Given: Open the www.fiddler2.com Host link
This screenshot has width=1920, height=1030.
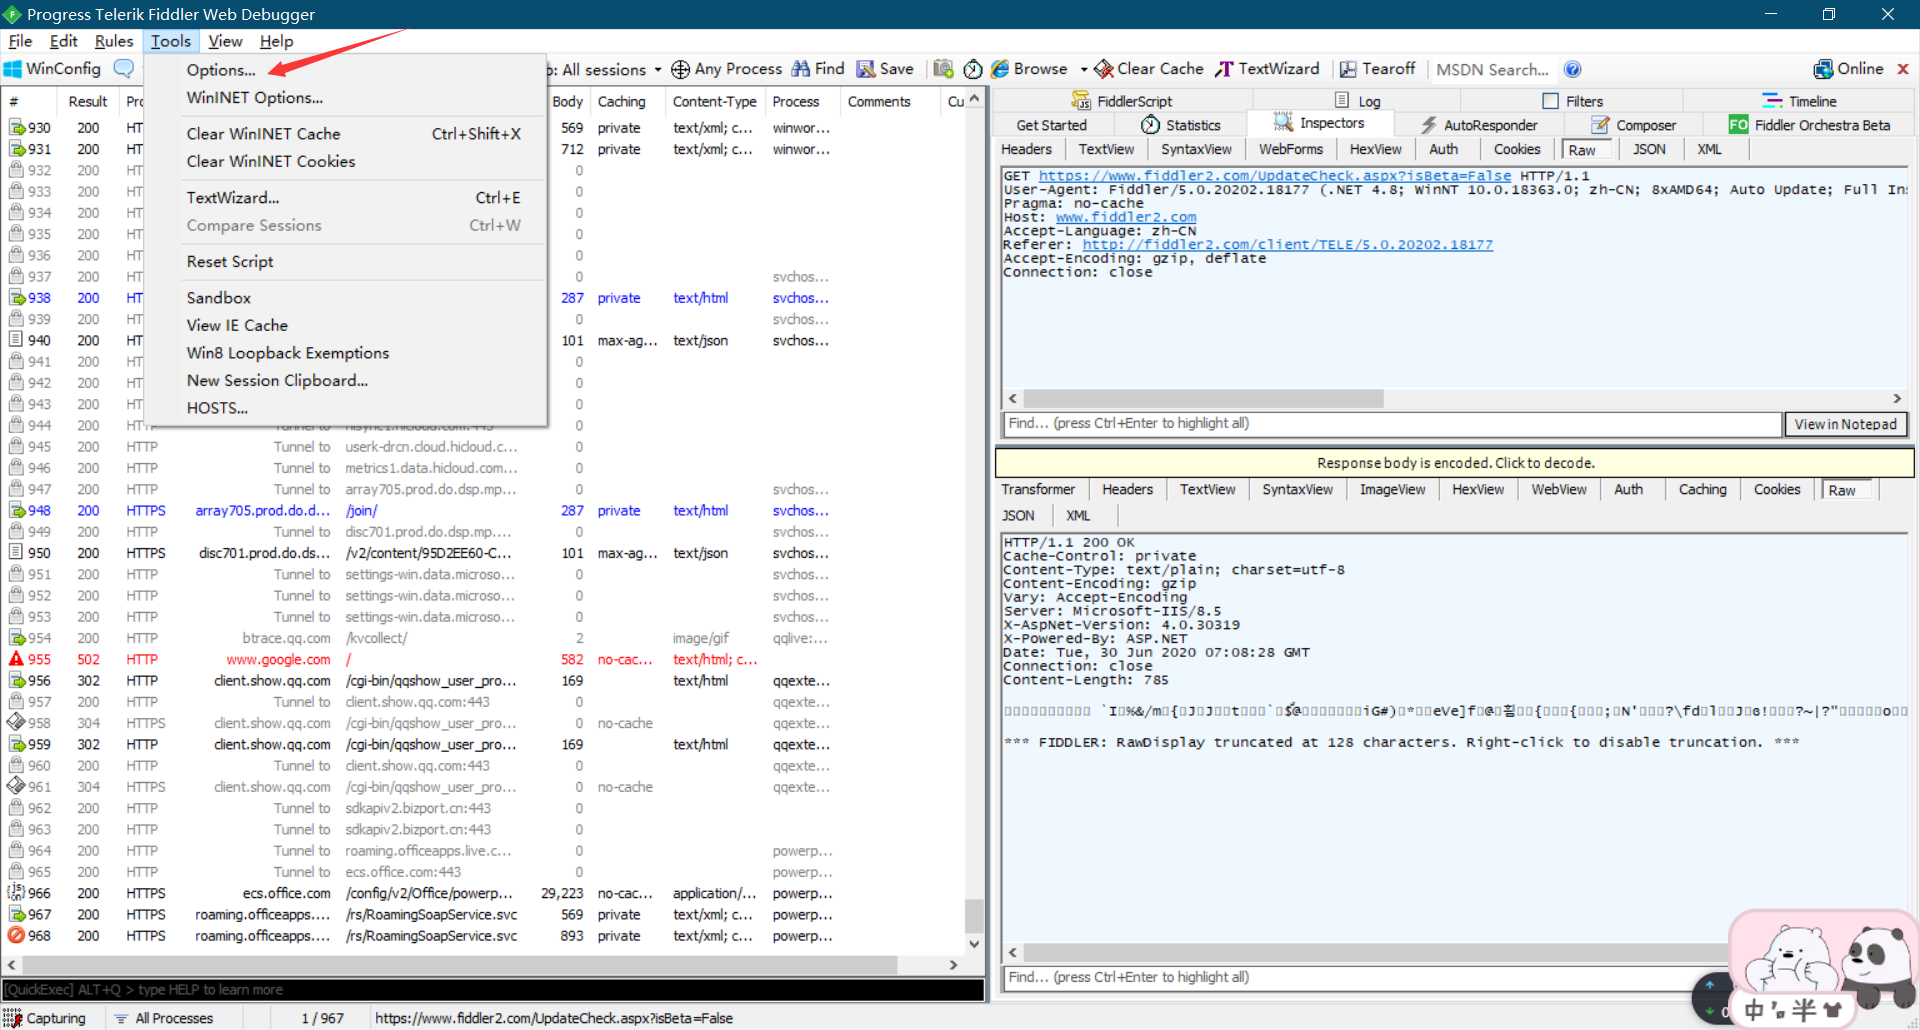Looking at the screenshot, I should [1126, 217].
